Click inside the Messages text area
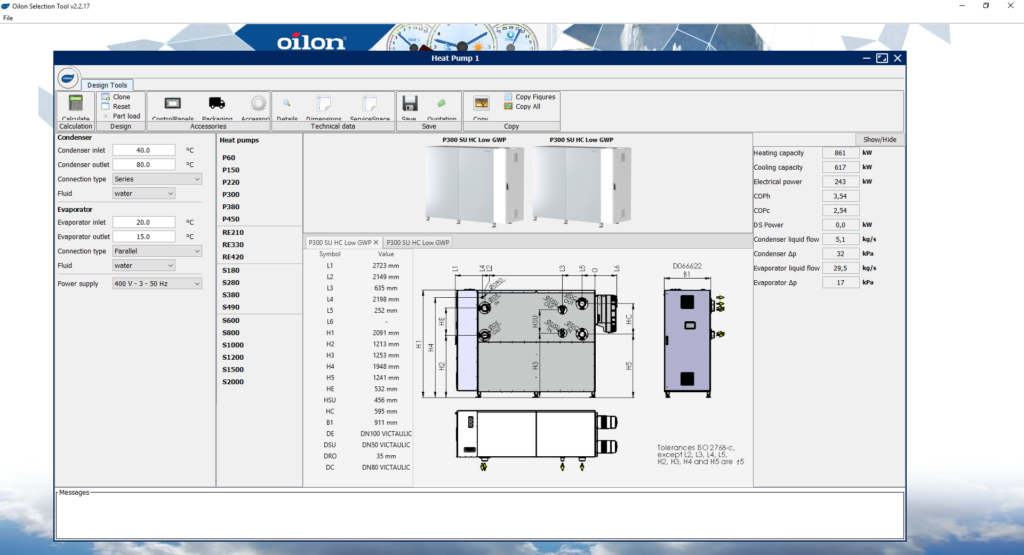This screenshot has height=555, width=1024. (480, 516)
